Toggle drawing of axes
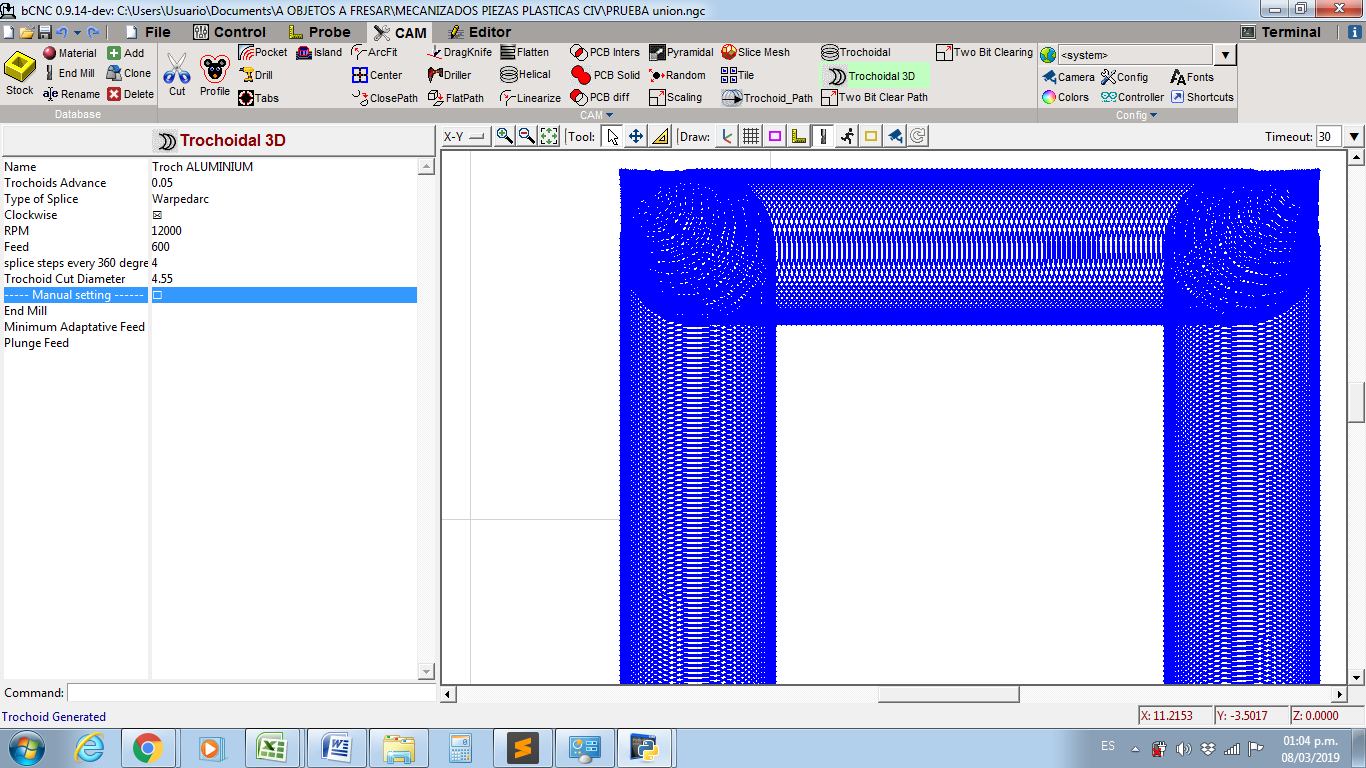The image size is (1366, 768). [727, 136]
